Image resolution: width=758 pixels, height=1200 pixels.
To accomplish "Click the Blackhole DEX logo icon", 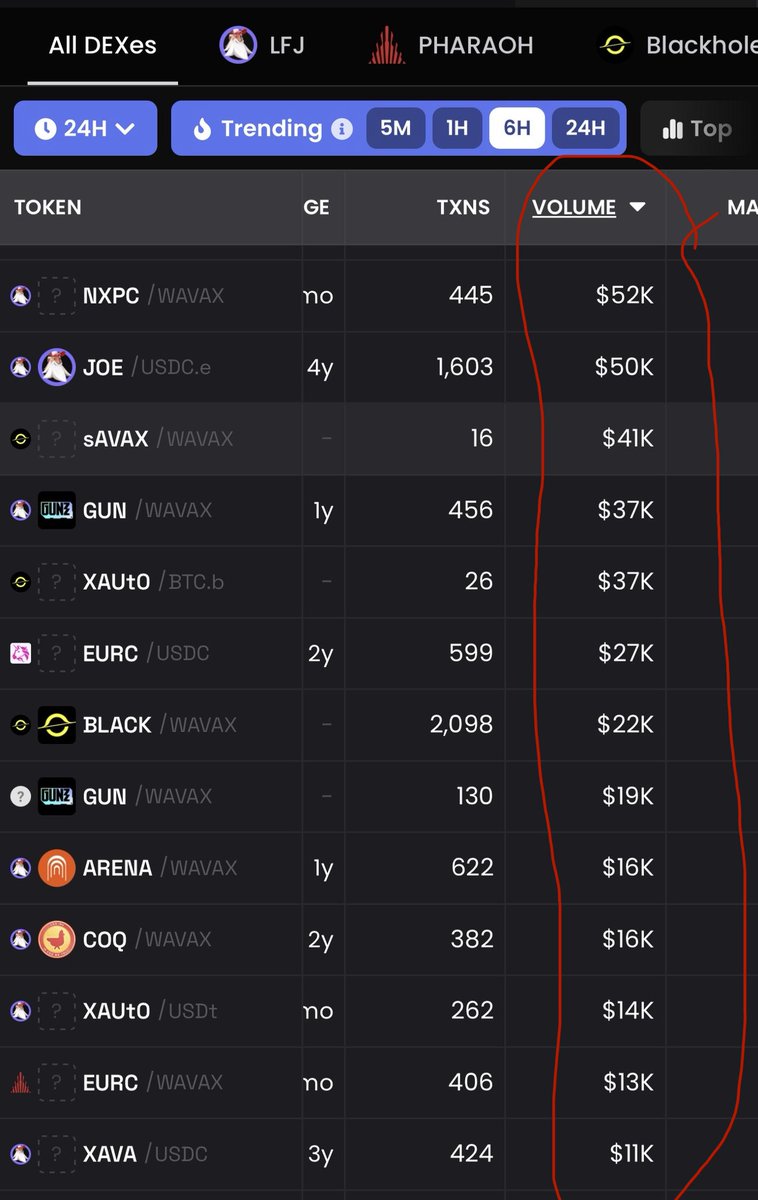I will pos(614,45).
